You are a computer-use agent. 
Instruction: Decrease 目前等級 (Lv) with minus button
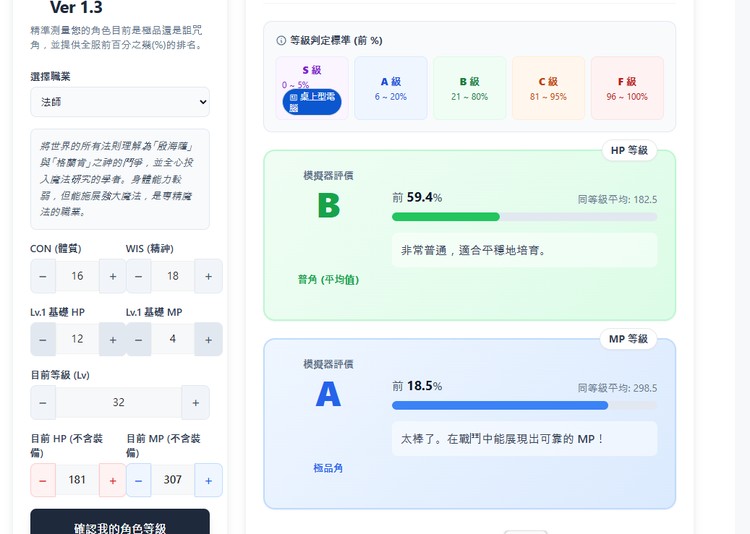point(43,402)
